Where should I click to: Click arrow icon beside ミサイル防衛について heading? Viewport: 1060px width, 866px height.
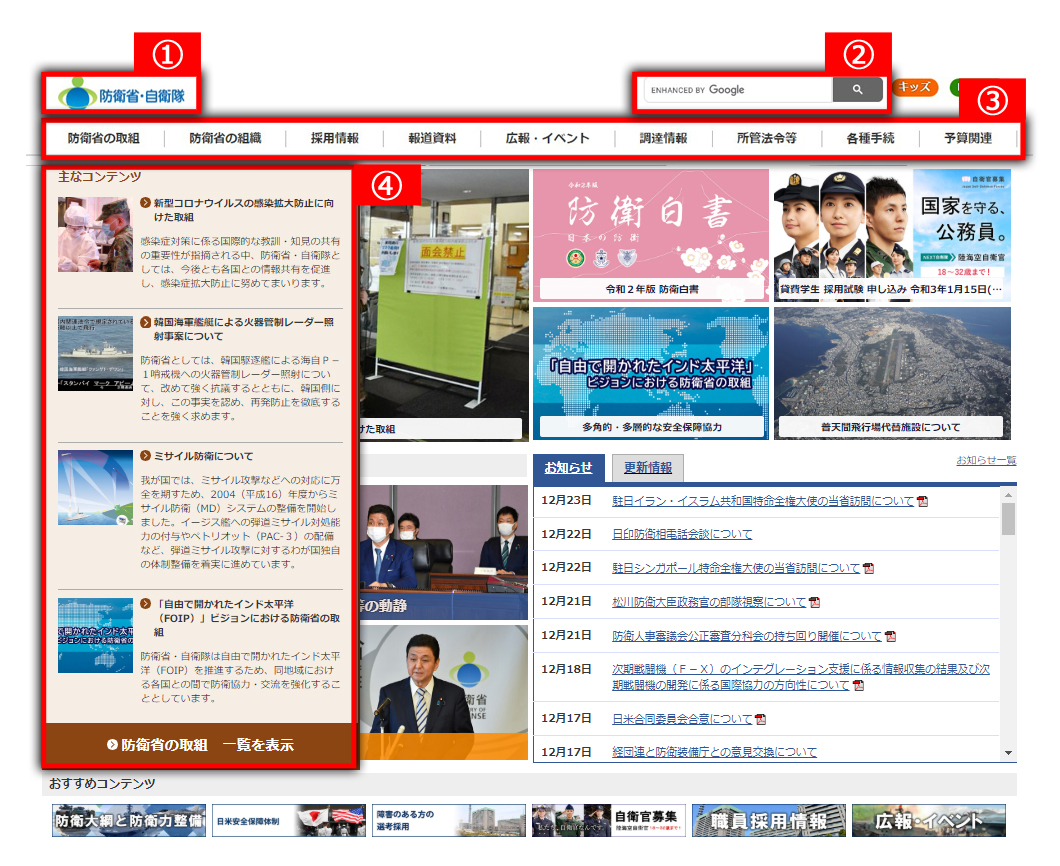(145, 456)
